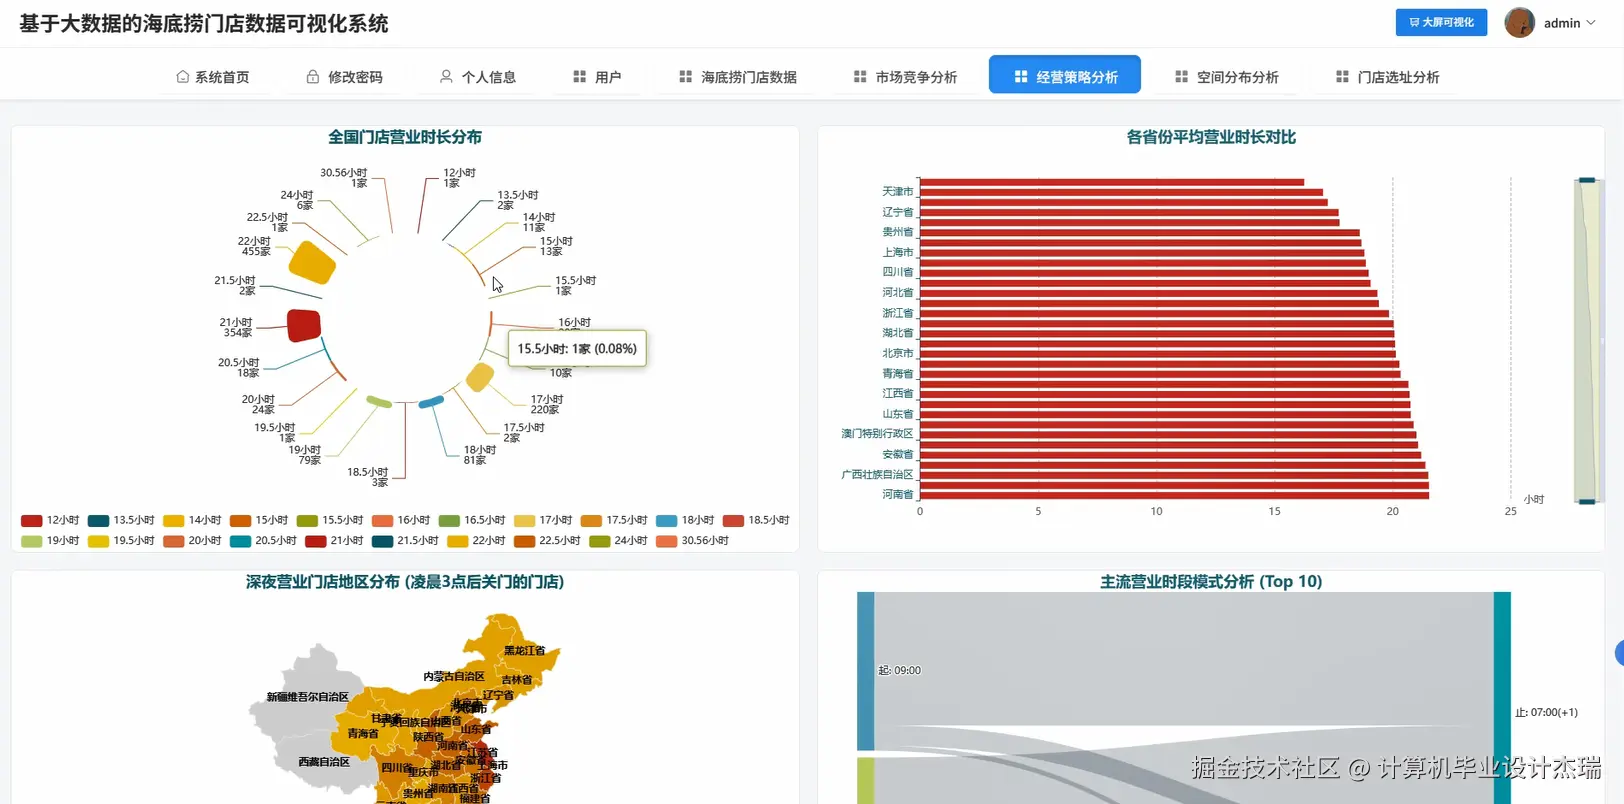Viewport: 1624px width, 804px height.
Task: Toggle the 18小时 legend entry
Action: (x=685, y=520)
